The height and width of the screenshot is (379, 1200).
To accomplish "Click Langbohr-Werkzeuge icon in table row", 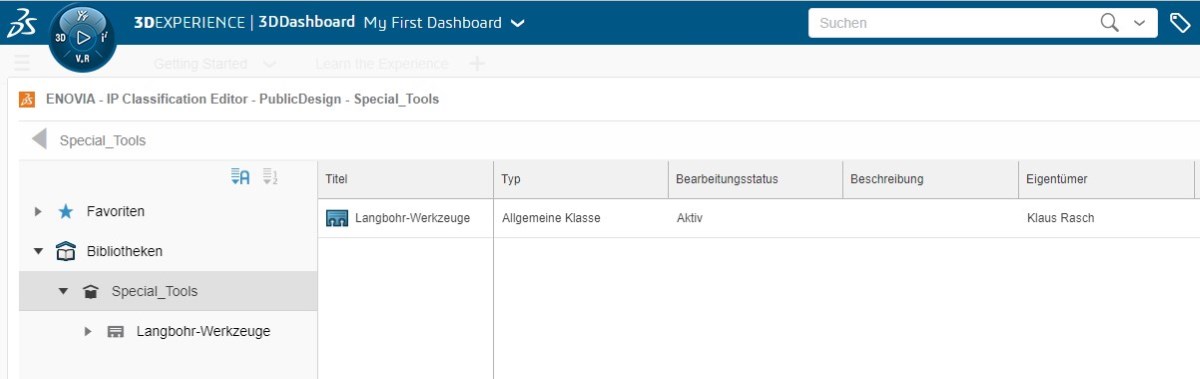I will click(337, 218).
